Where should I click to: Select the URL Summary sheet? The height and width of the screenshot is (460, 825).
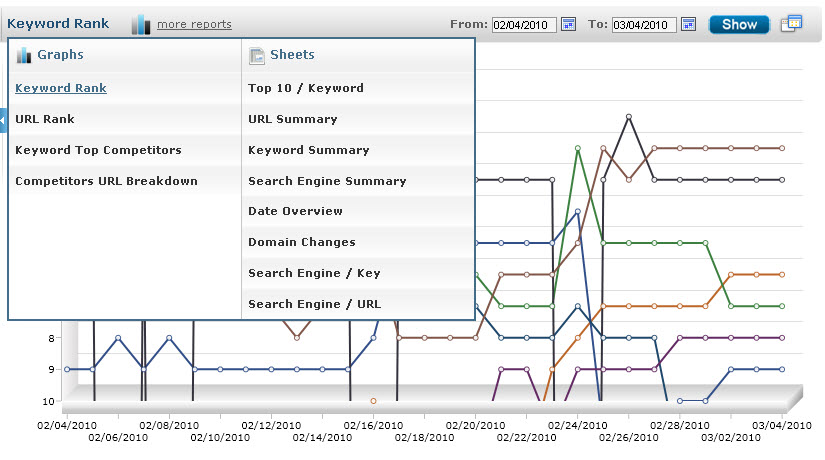pos(293,119)
